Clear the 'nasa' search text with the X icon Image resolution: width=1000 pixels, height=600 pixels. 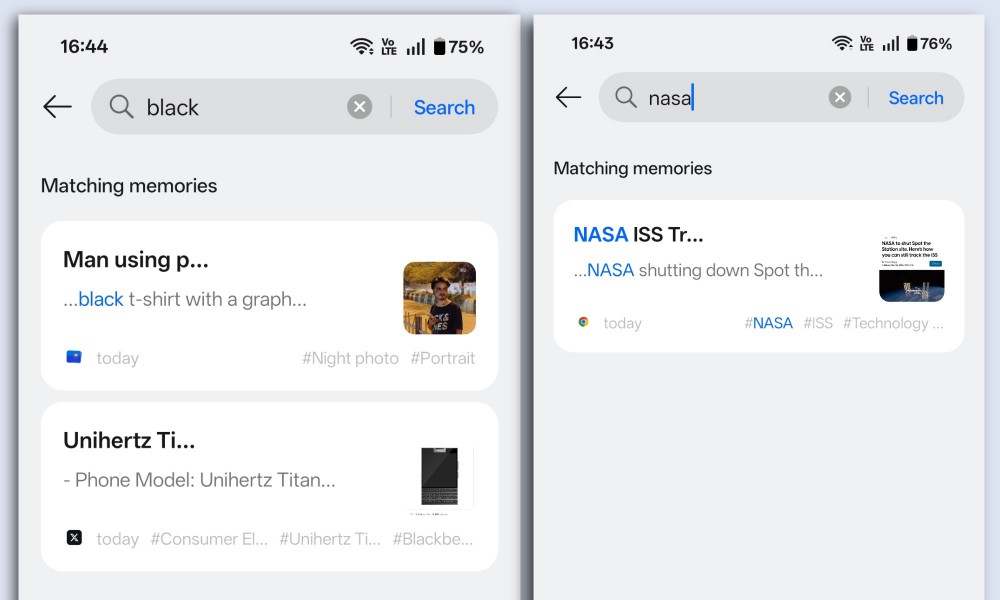(840, 98)
